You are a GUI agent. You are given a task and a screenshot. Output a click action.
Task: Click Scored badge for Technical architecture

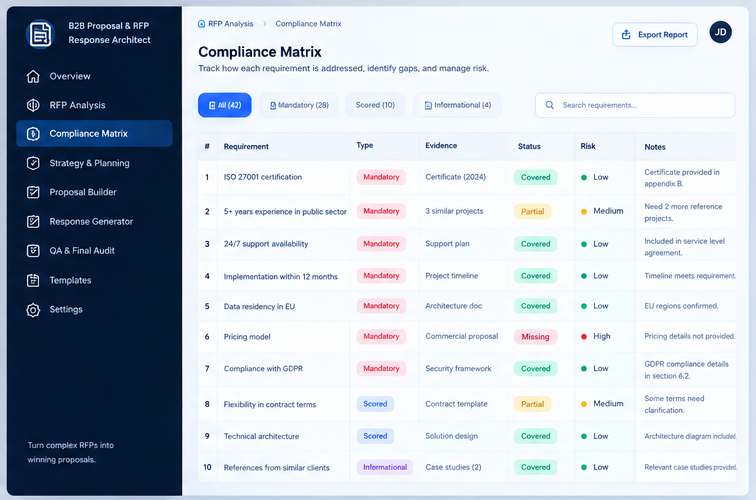[x=375, y=436]
